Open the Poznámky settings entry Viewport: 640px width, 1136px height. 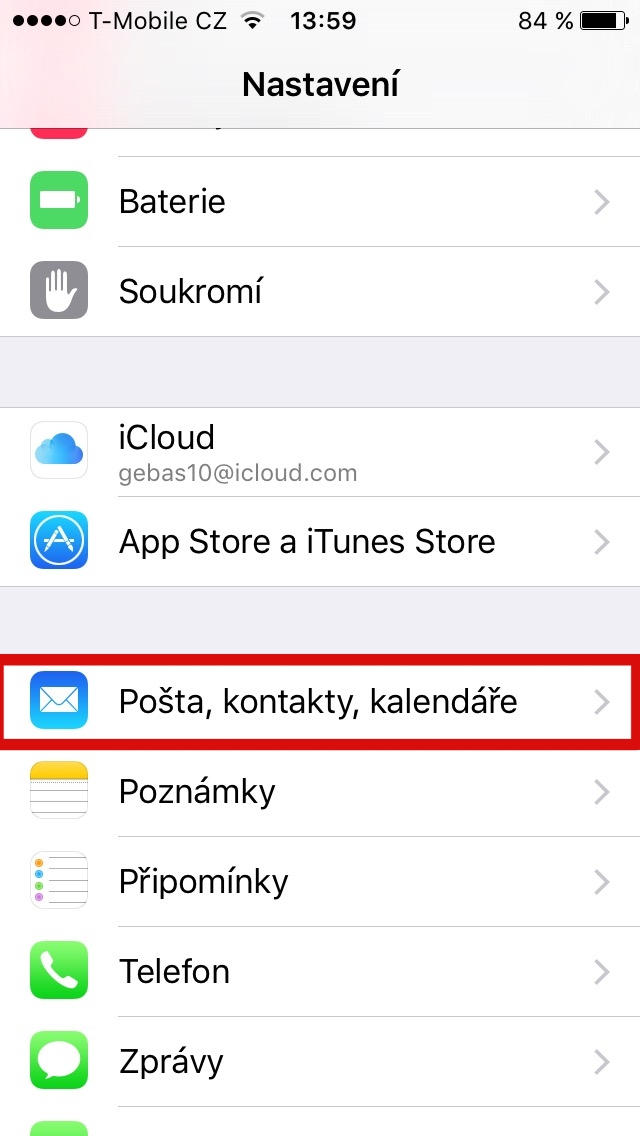click(x=320, y=792)
